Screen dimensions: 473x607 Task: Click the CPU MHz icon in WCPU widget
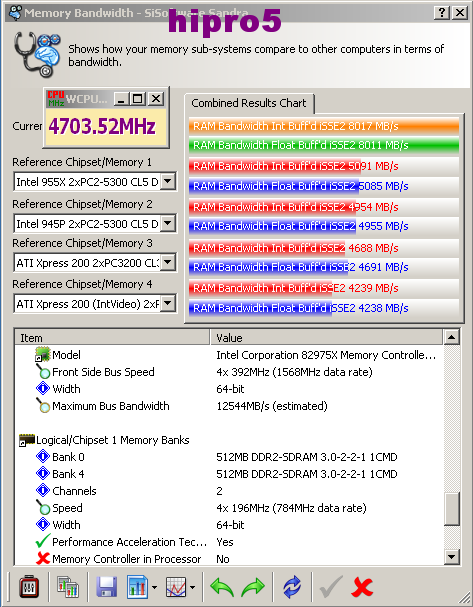[56, 99]
